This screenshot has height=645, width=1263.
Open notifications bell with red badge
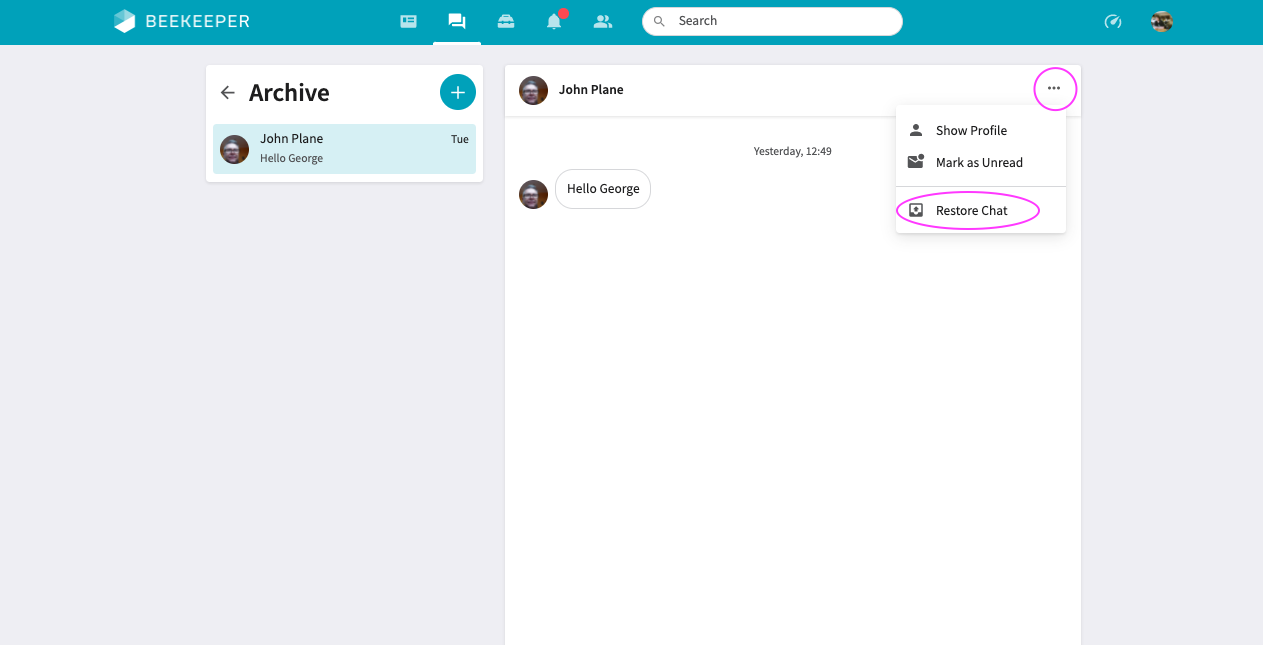(x=554, y=21)
